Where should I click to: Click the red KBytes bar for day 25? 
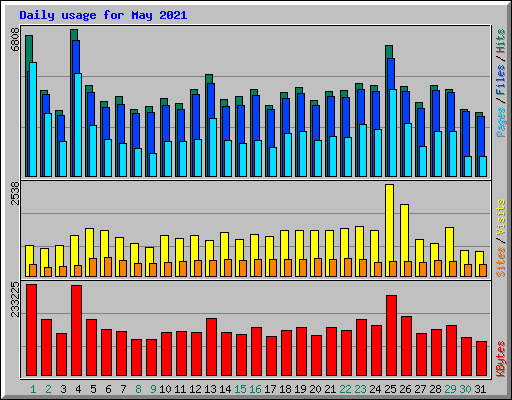tap(391, 336)
